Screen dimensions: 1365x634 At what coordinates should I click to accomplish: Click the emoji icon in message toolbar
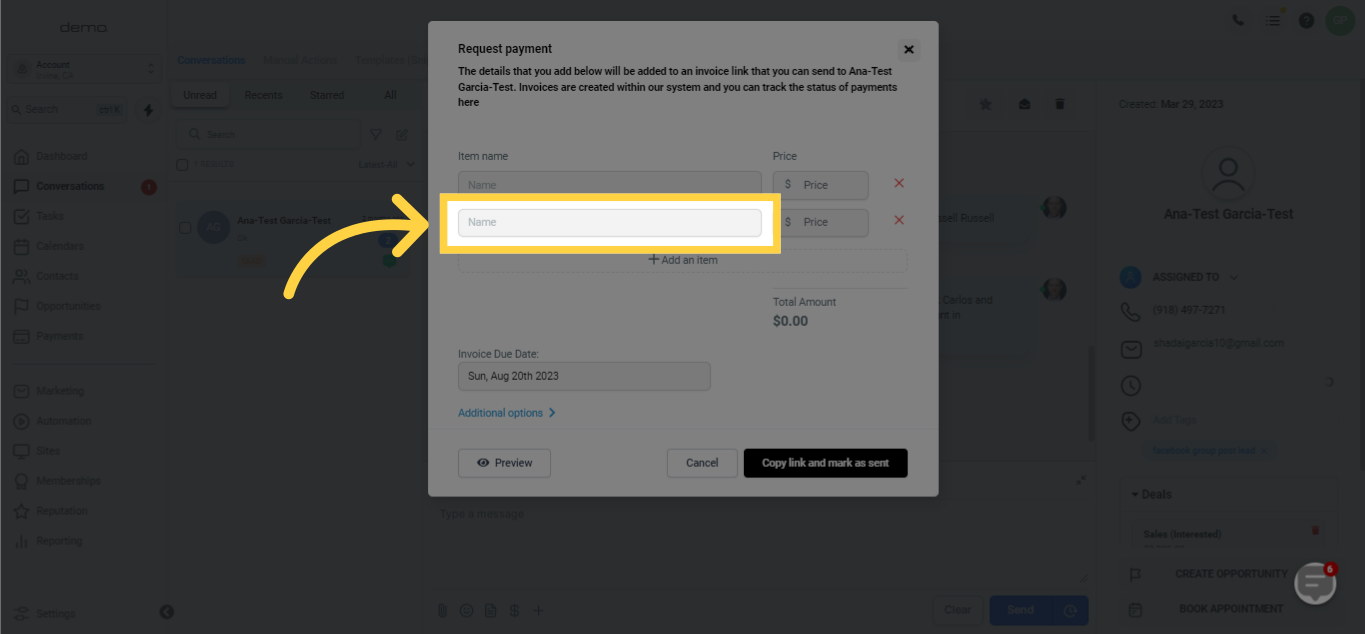tap(466, 610)
